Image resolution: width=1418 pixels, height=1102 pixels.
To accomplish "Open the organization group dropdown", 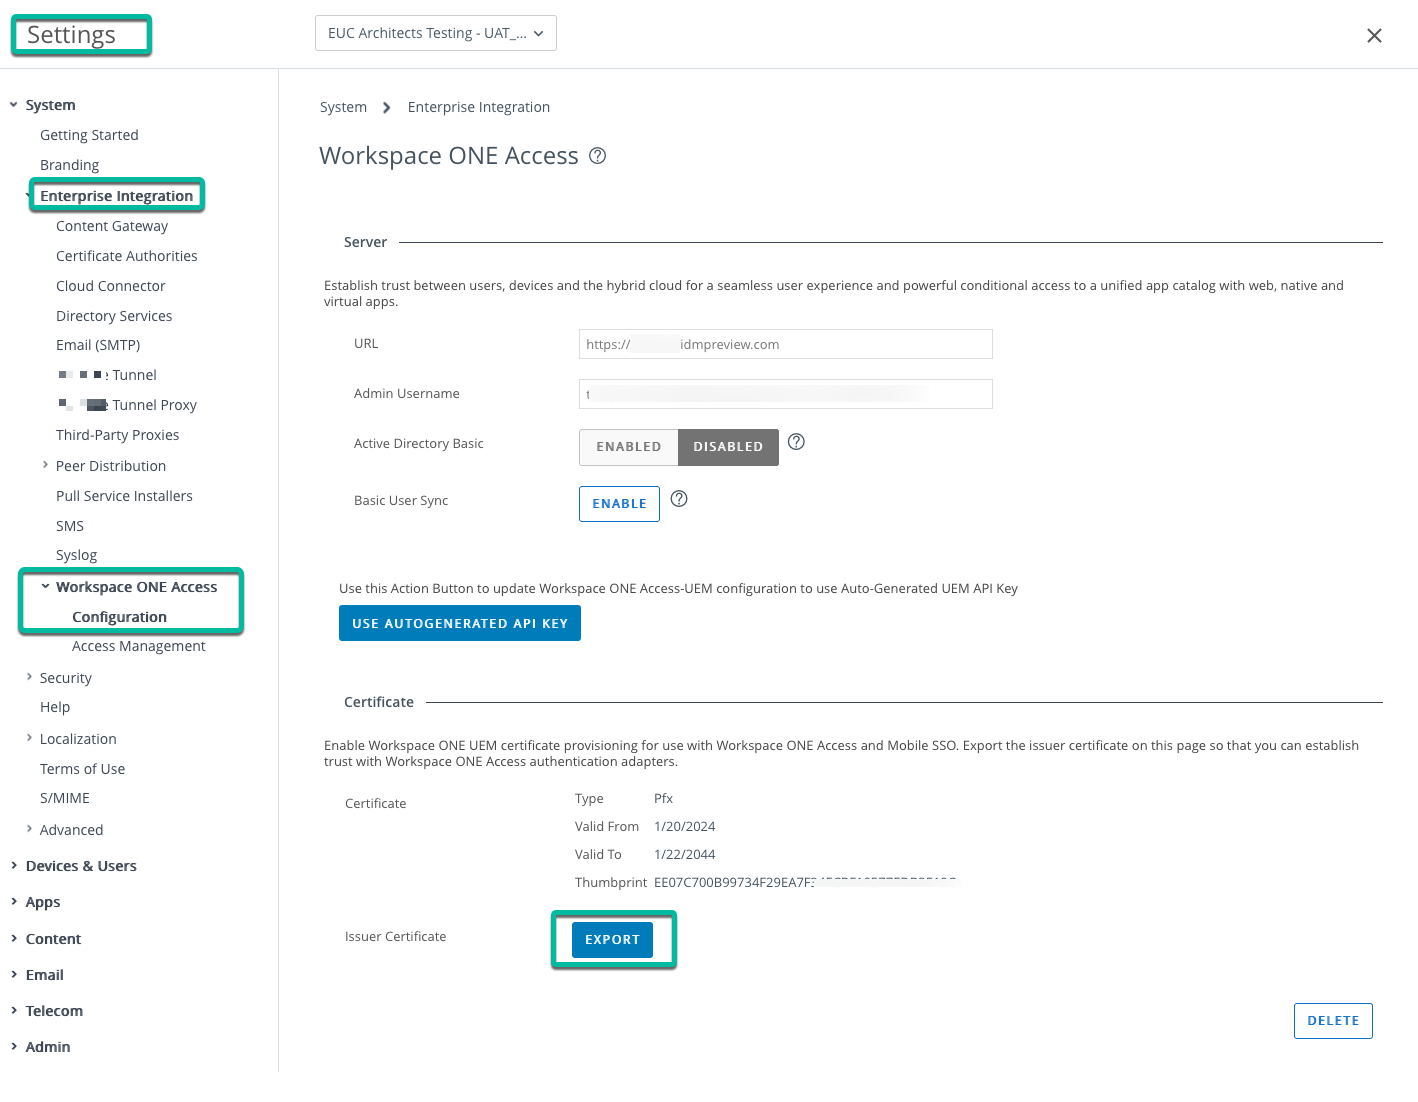I will tap(435, 33).
